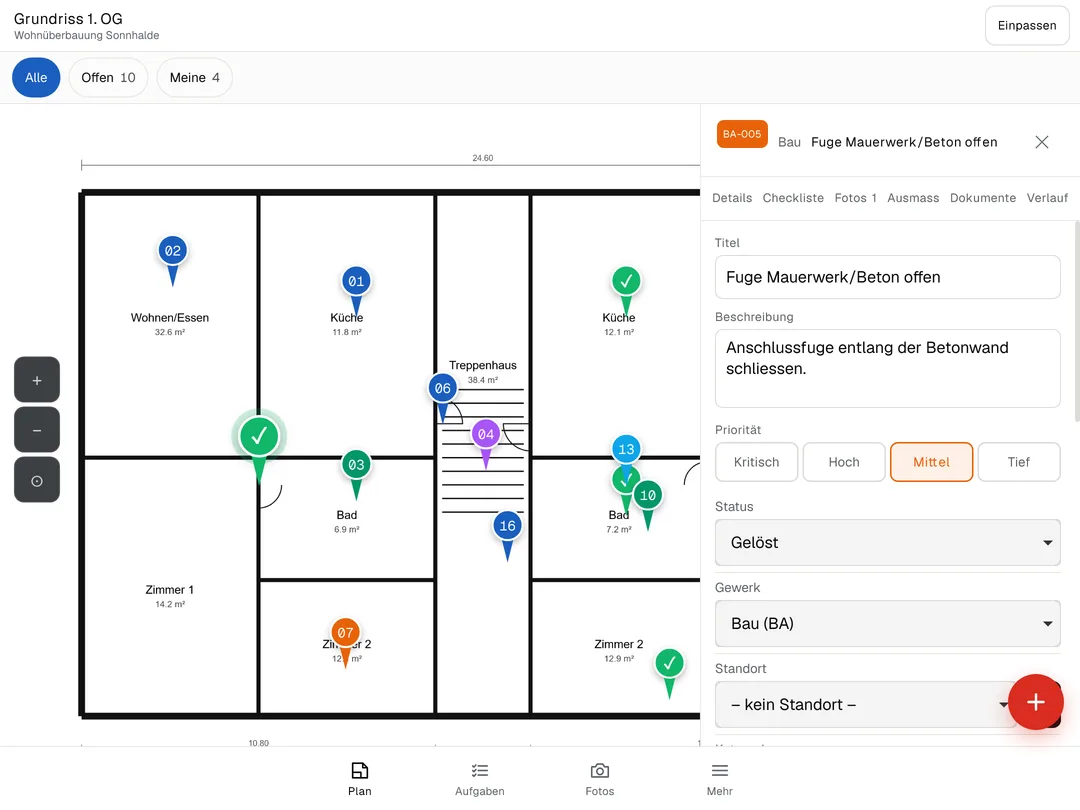
Task: Filter pins by Offen 10
Action: tap(108, 78)
